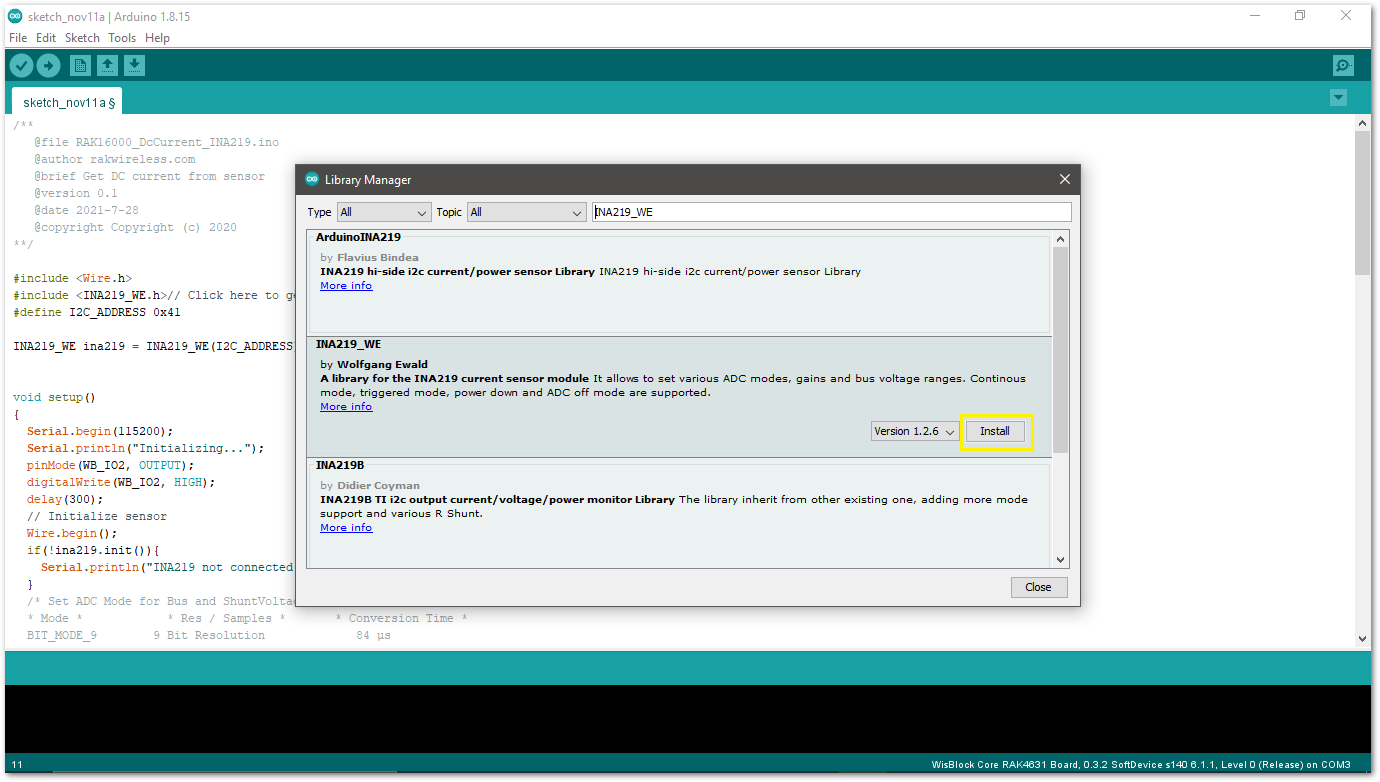The height and width of the screenshot is (782, 1380).
Task: Open the tab options dropdown arrow
Action: pyautogui.click(x=1338, y=98)
